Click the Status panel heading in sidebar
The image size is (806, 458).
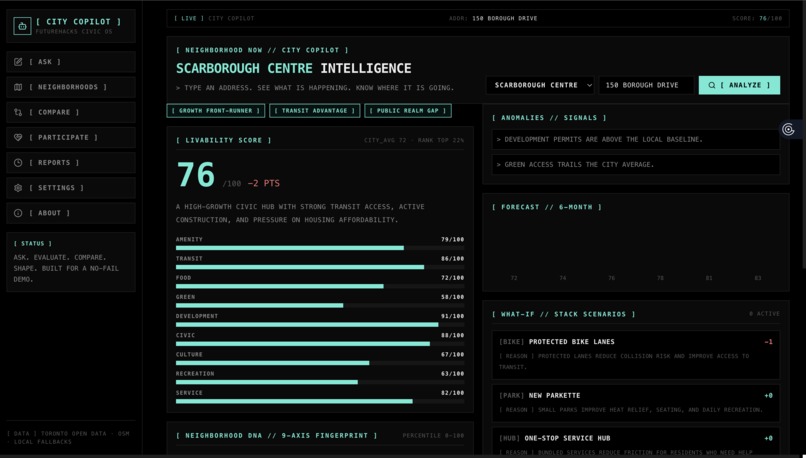(x=33, y=244)
